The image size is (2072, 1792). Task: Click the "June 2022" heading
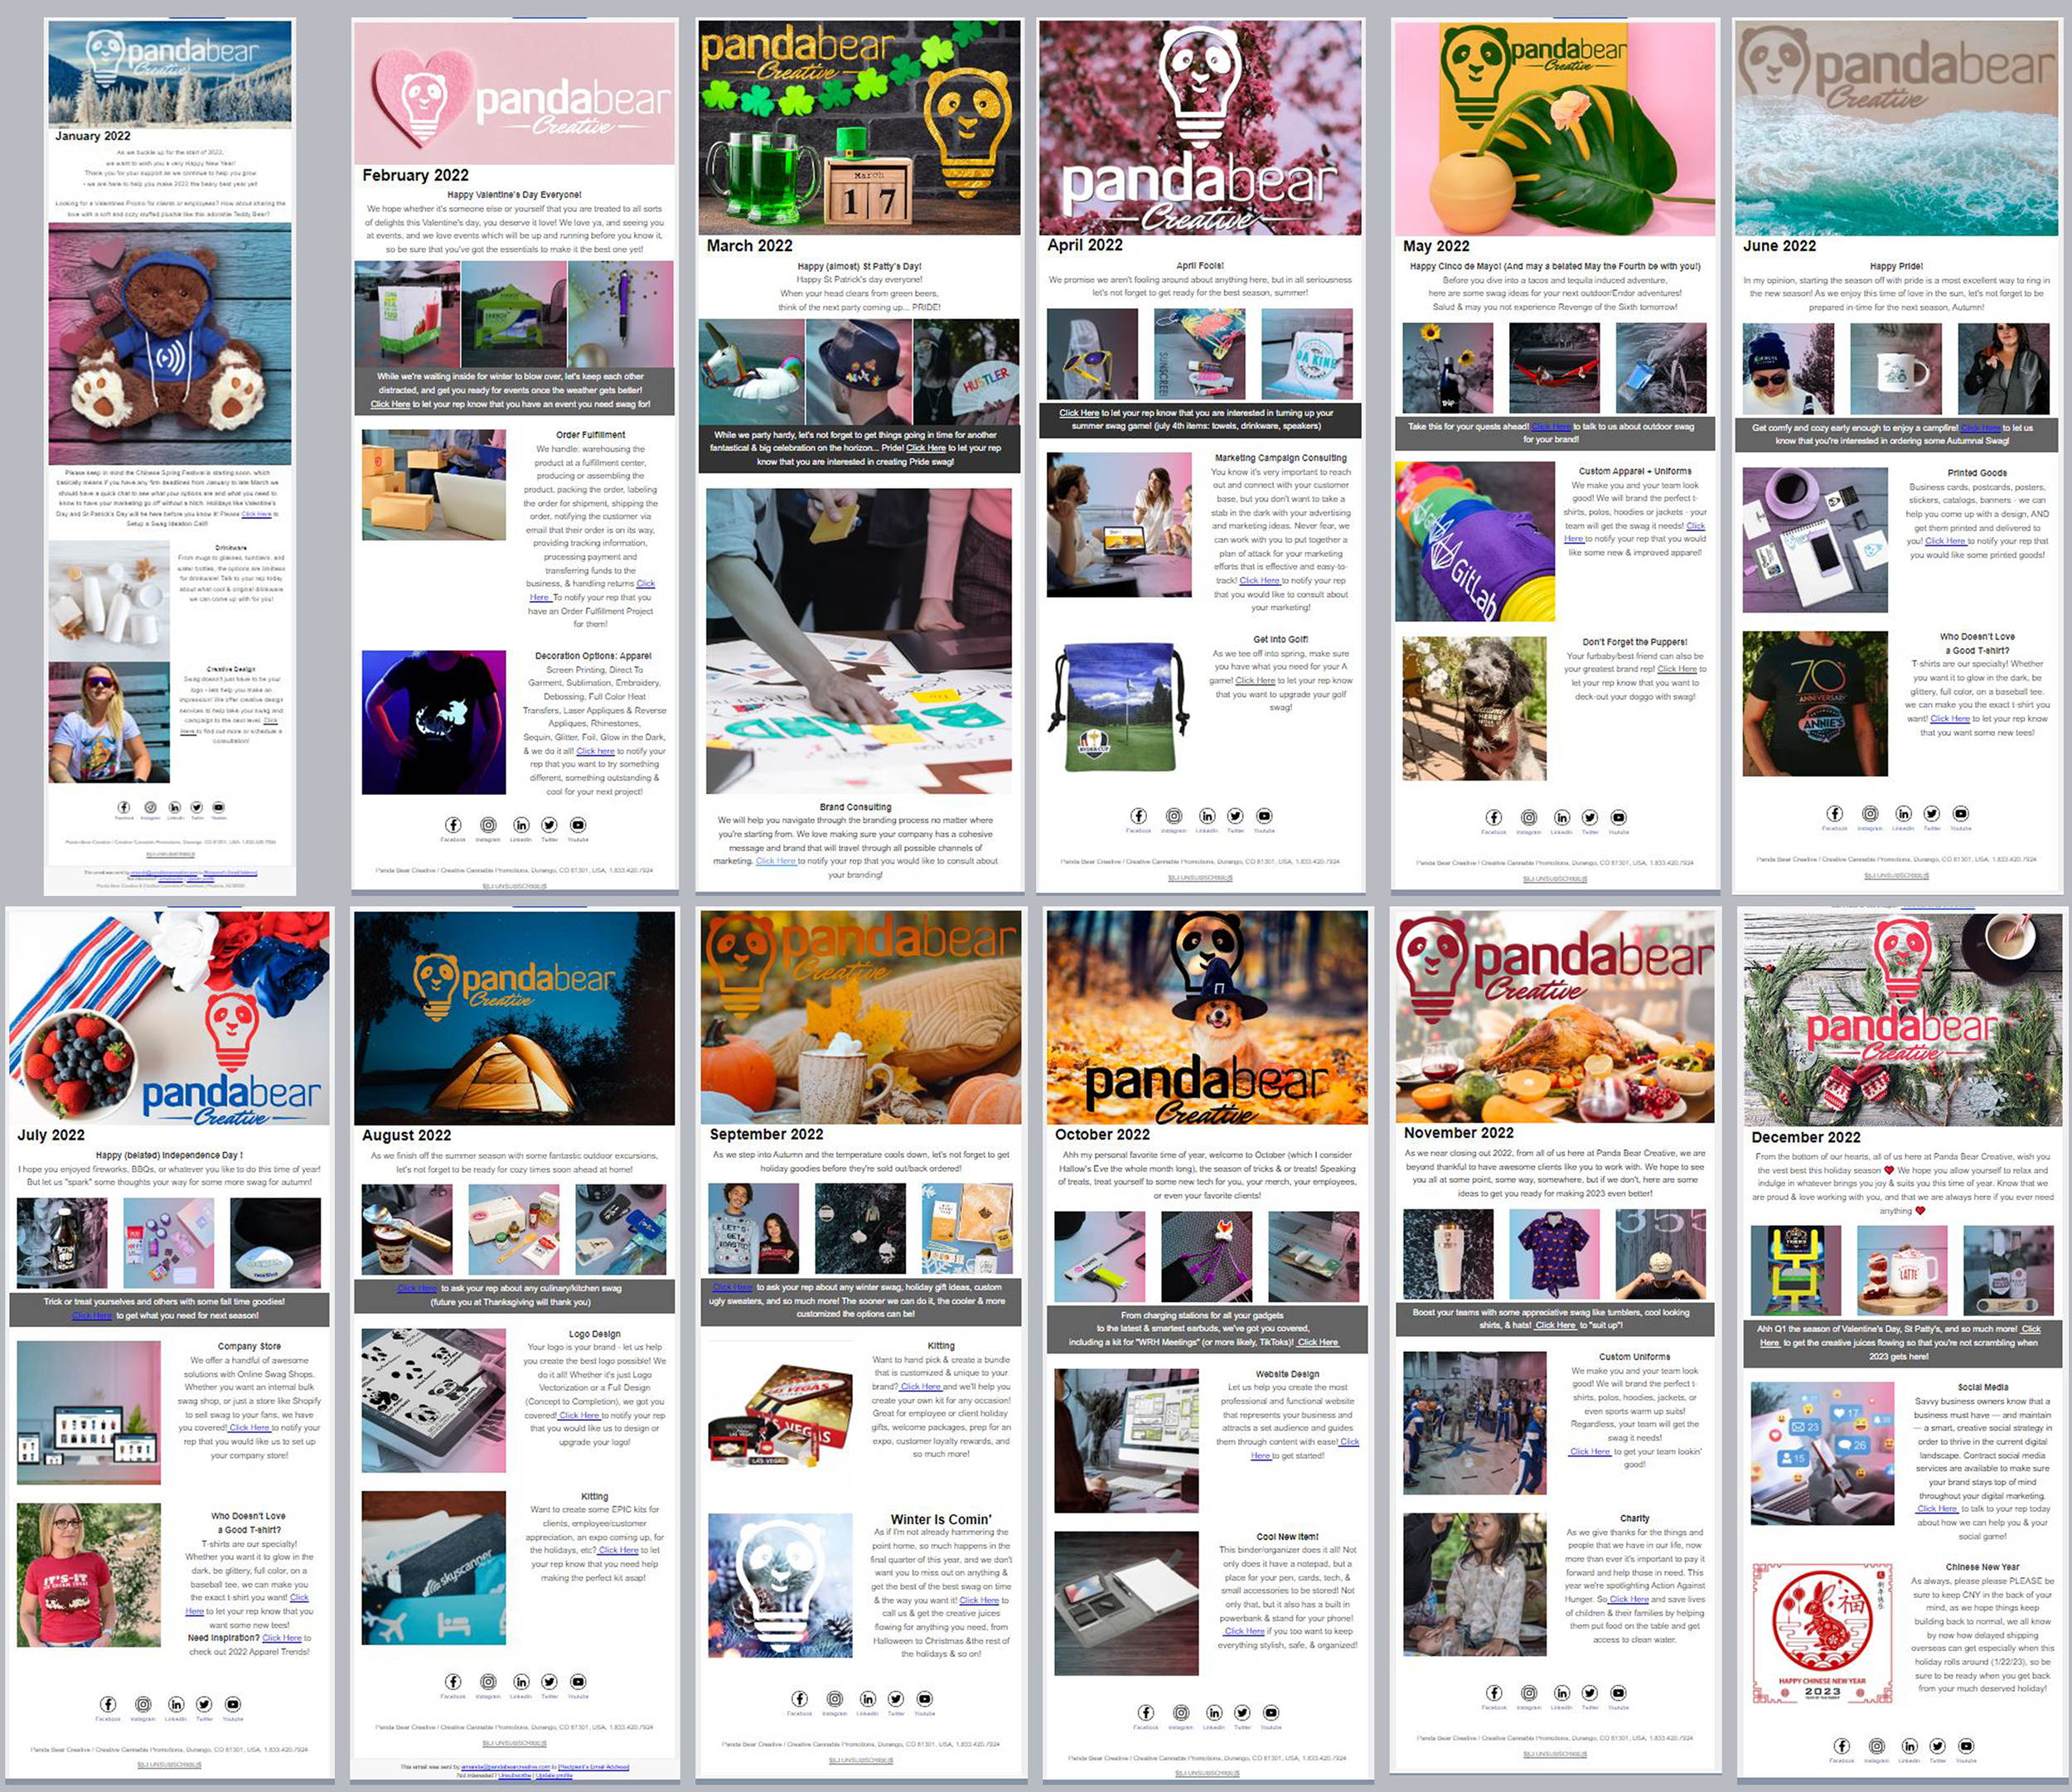[1779, 246]
